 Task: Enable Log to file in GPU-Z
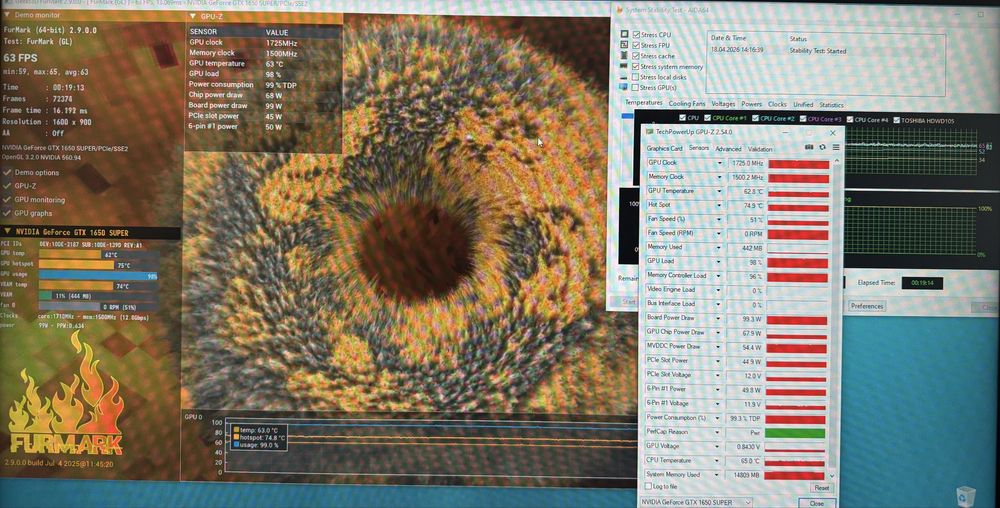pos(649,486)
